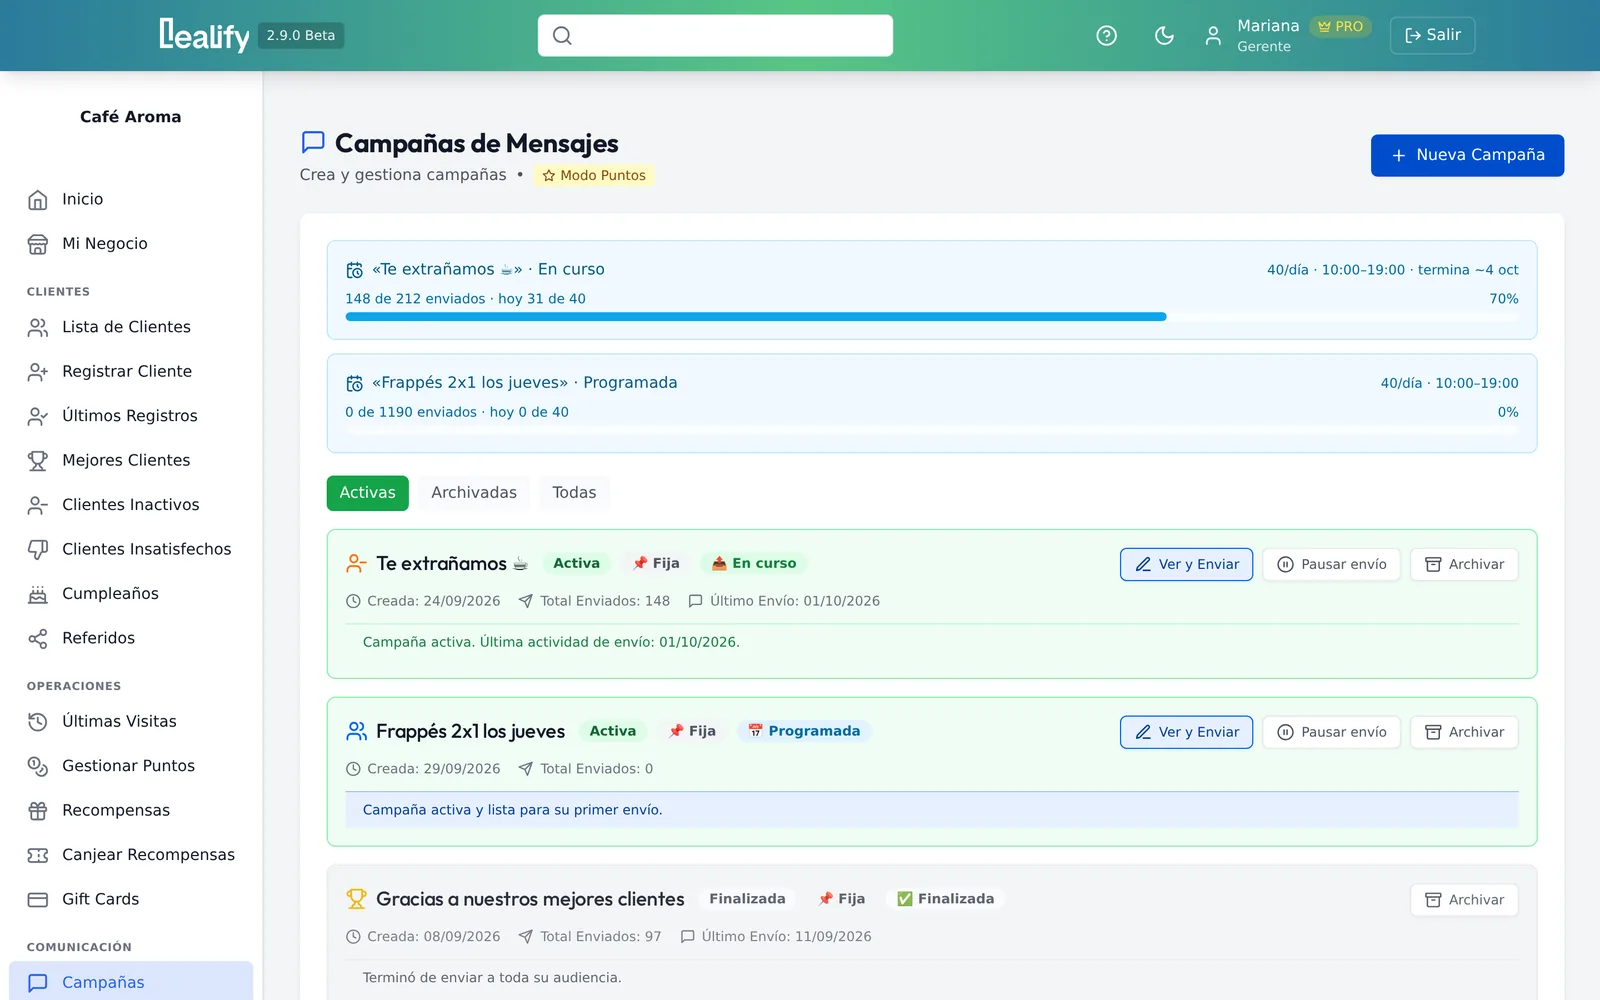Toggle dark mode moon icon
Screen dimensions: 1600x1000
1164,36
